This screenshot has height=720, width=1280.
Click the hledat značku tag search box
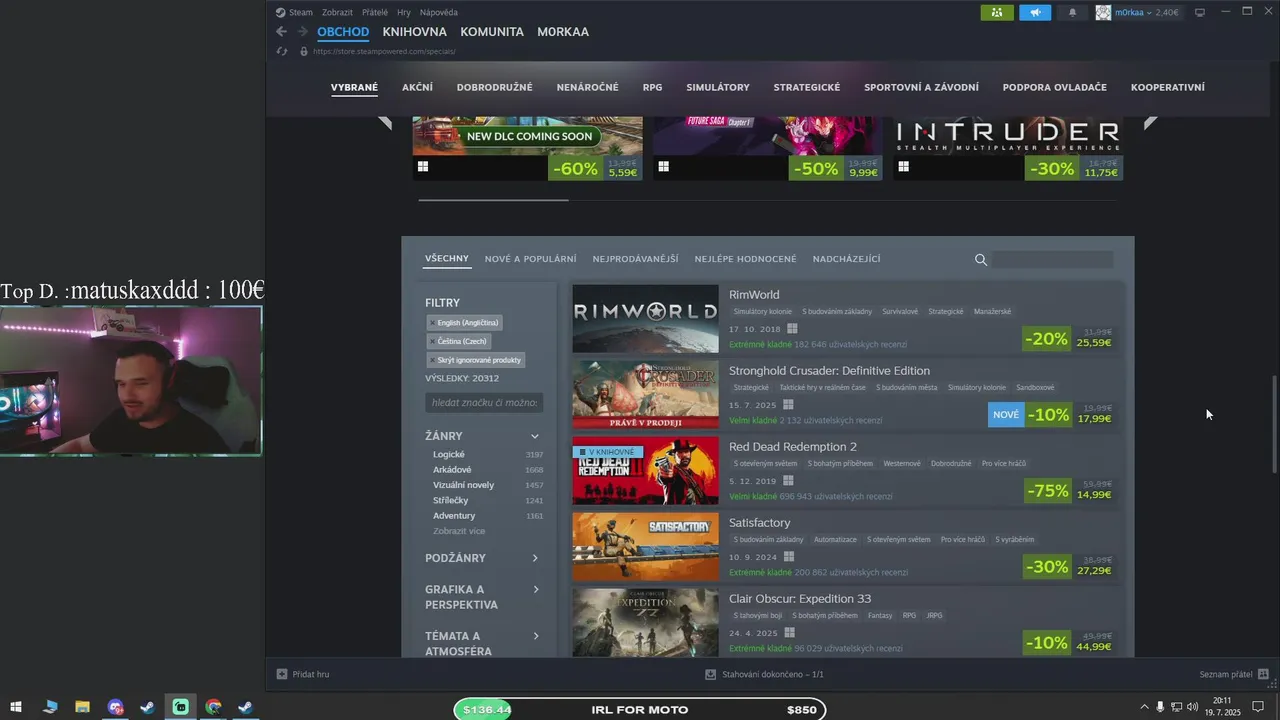point(484,402)
